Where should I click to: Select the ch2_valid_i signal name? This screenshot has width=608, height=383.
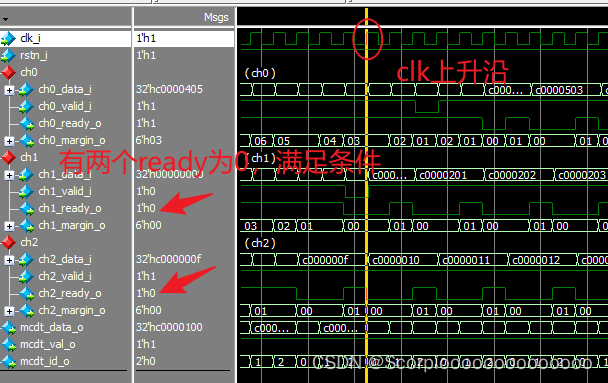pyautogui.click(x=65, y=276)
